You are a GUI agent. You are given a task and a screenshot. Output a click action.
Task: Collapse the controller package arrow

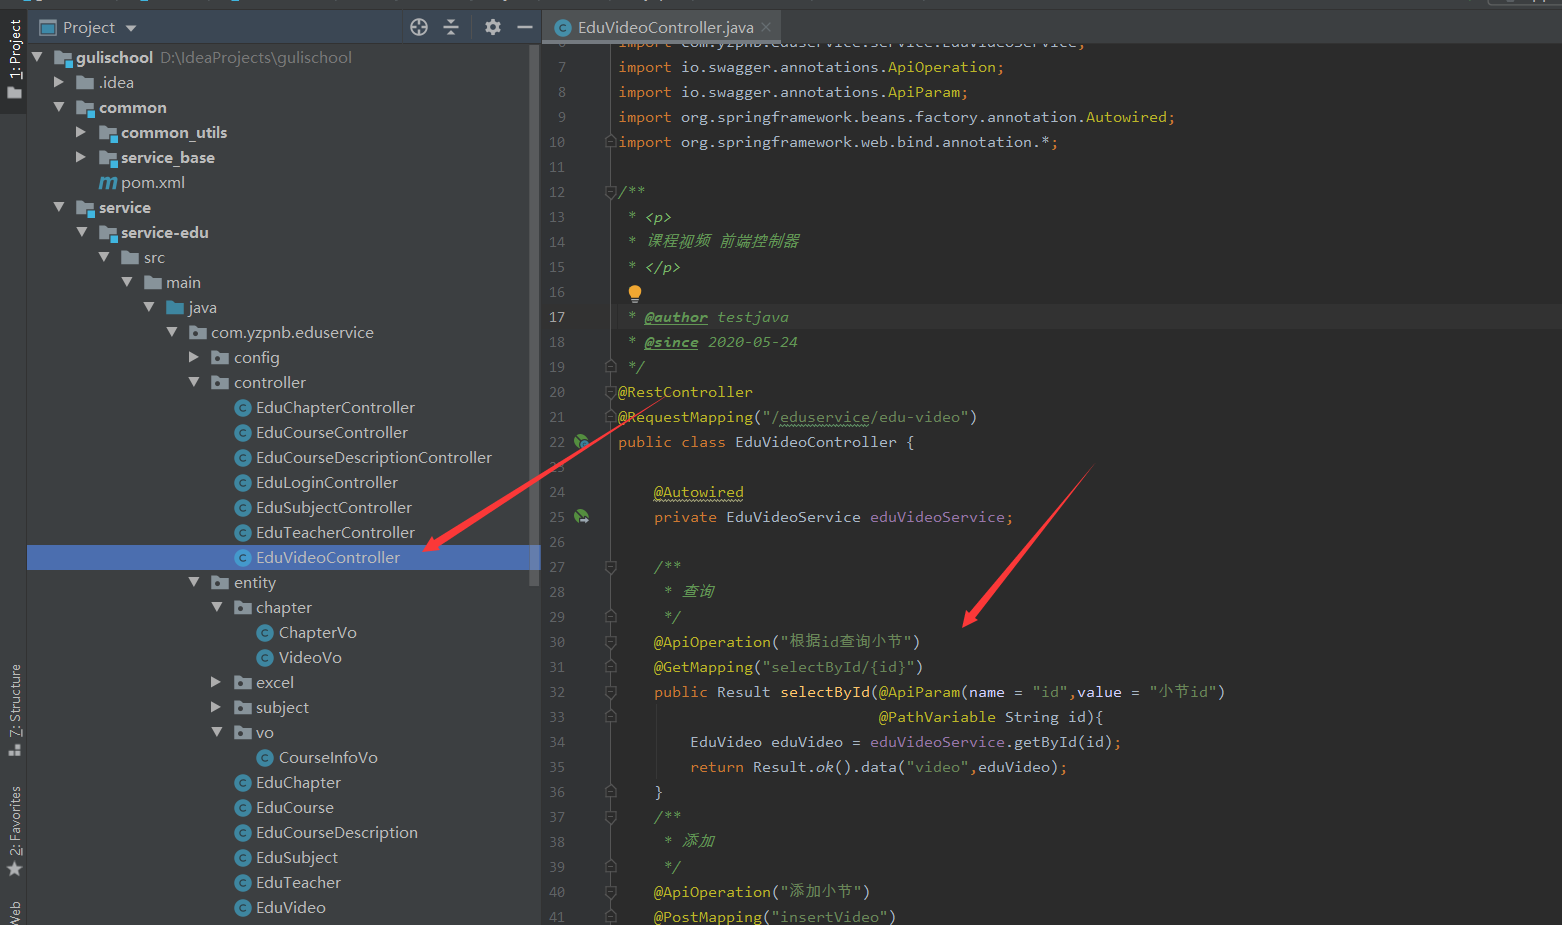coord(194,382)
